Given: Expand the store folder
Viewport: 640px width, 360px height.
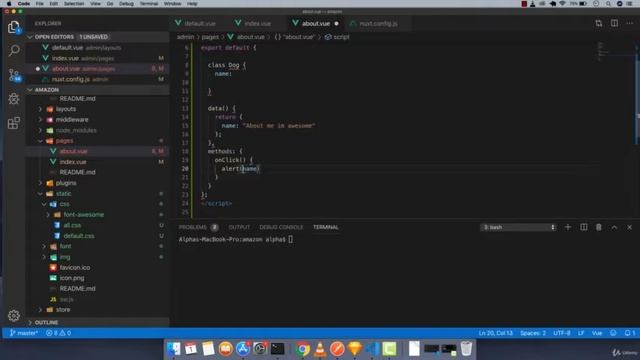Looking at the screenshot, I should pyautogui.click(x=63, y=309).
